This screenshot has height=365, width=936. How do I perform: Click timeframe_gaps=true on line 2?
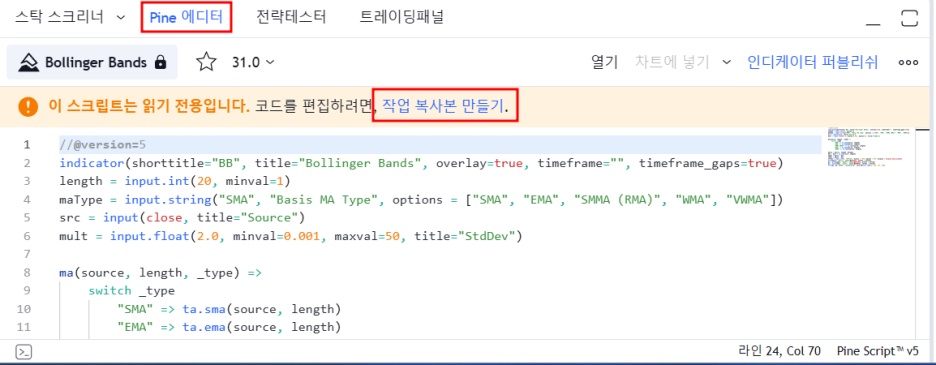pos(707,163)
